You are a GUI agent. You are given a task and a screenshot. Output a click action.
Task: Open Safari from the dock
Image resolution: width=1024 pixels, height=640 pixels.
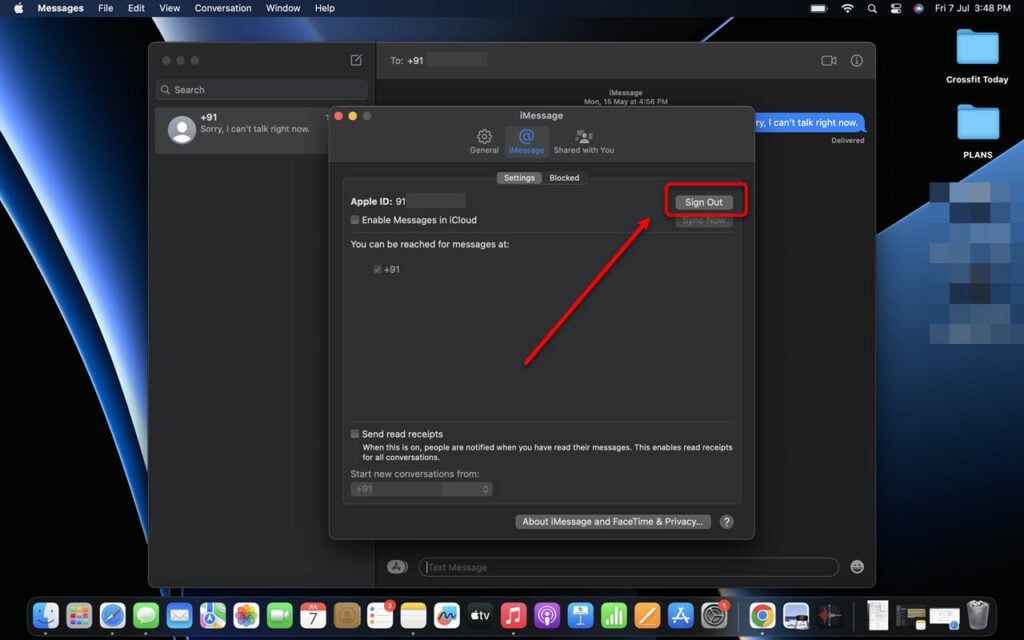coord(112,615)
